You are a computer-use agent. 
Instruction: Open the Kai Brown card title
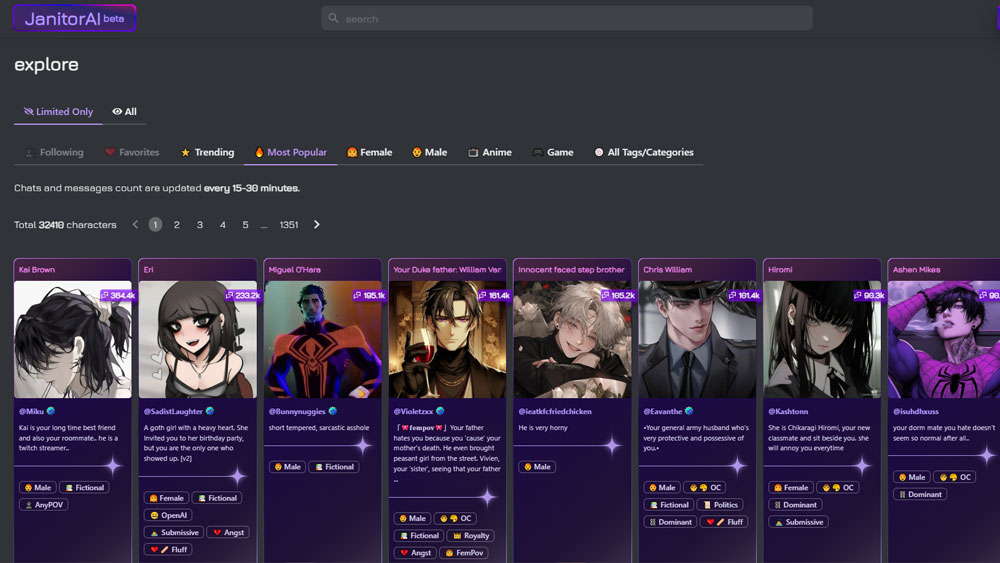37,270
